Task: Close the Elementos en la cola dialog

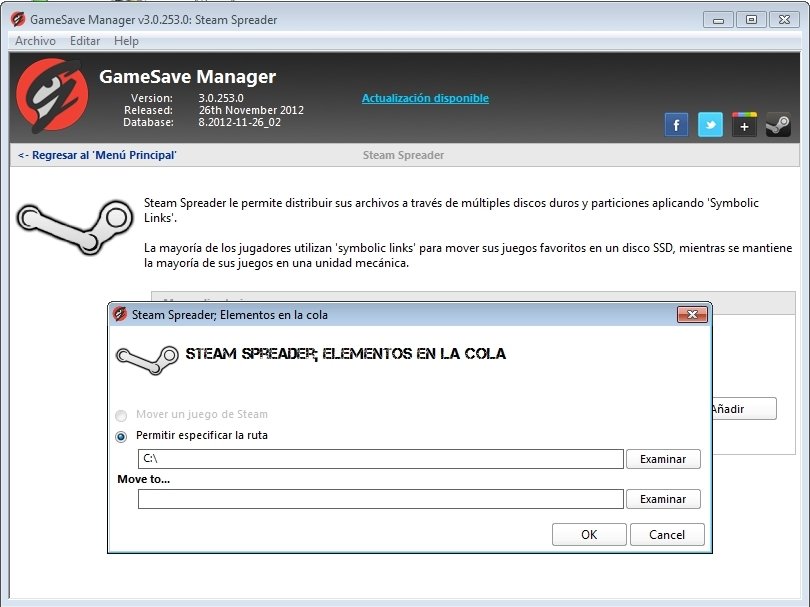Action: tap(692, 315)
